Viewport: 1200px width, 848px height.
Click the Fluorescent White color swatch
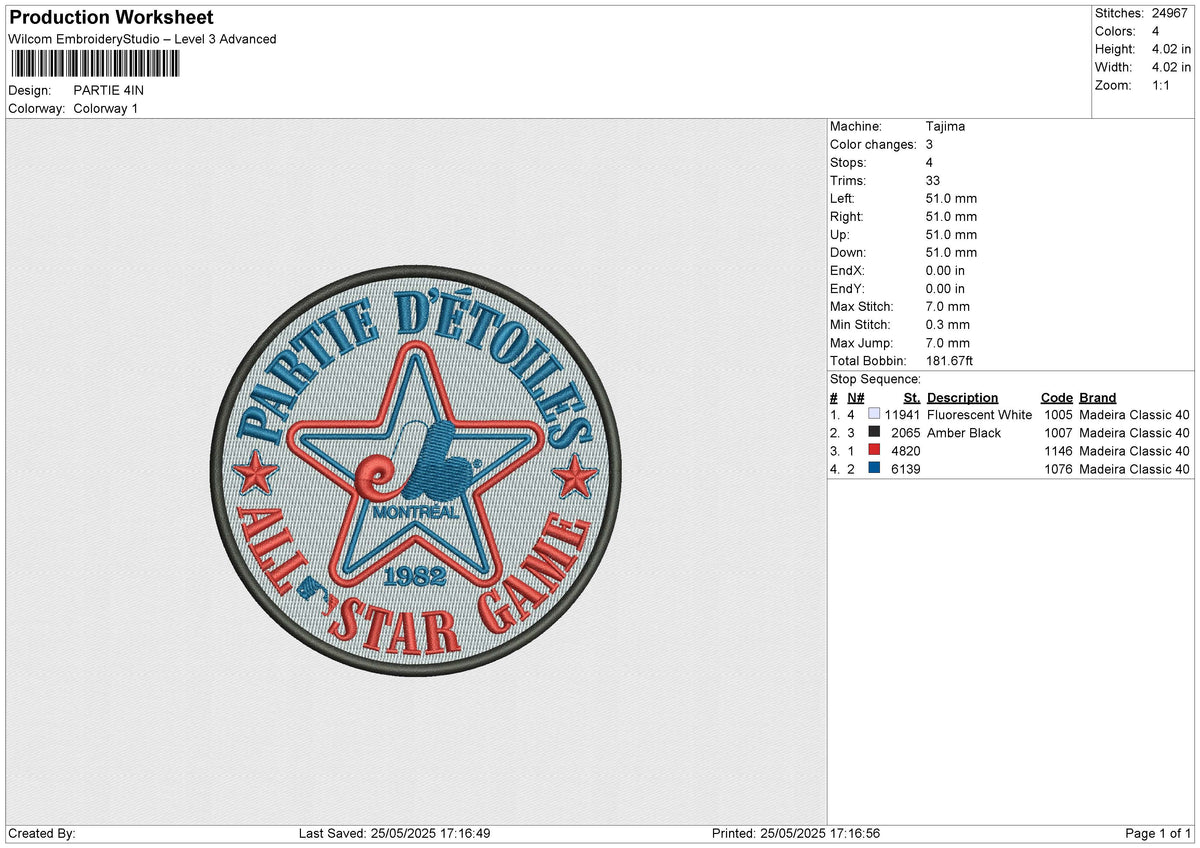coord(875,415)
